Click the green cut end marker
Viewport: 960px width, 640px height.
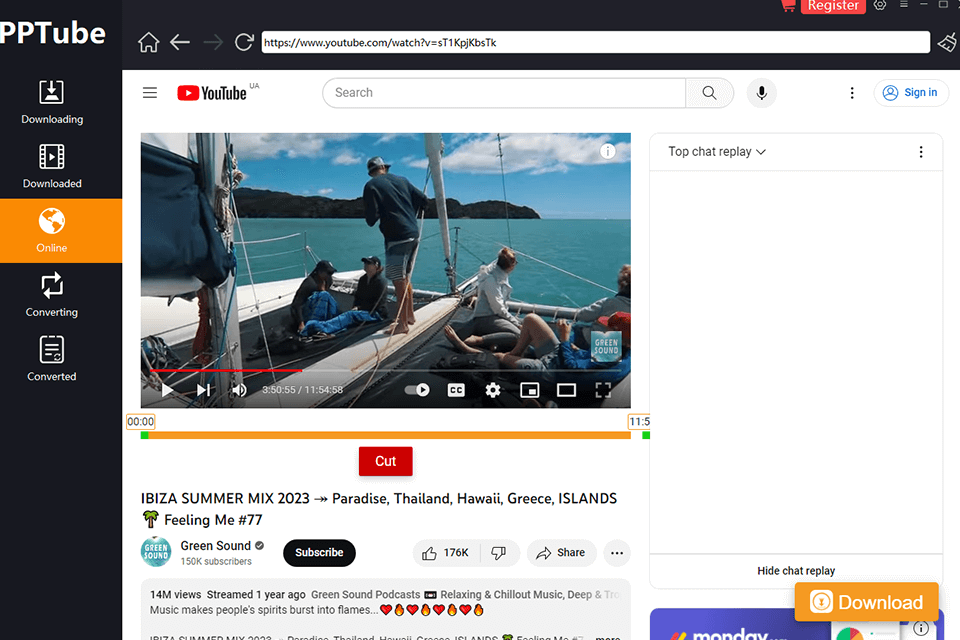(646, 435)
